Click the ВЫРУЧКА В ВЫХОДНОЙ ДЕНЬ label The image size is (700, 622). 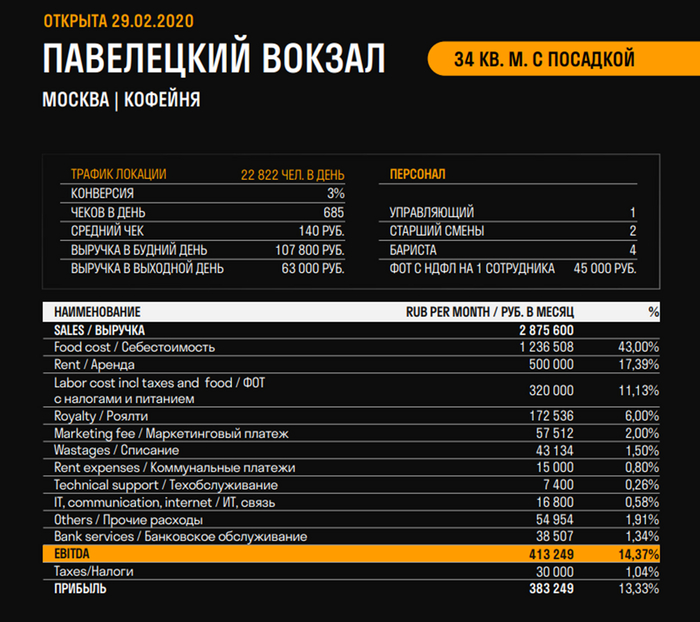point(147,268)
